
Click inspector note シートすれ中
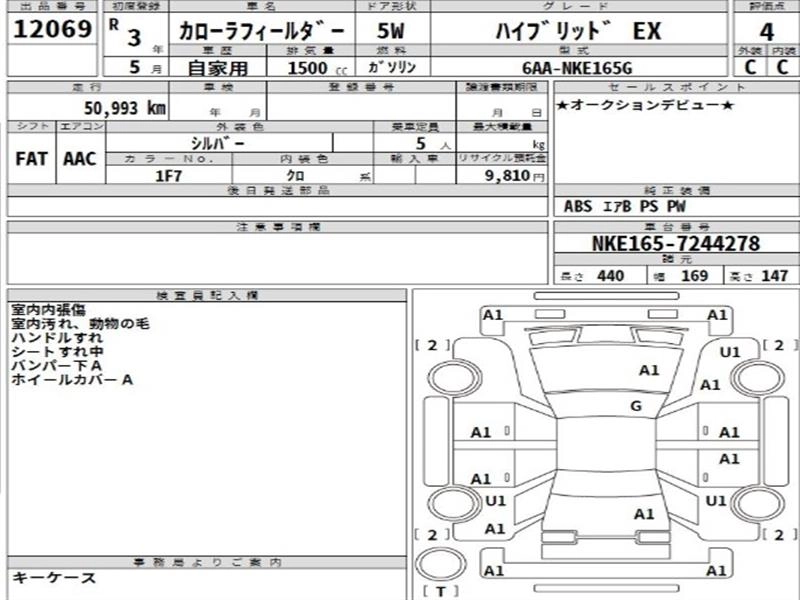[57, 352]
